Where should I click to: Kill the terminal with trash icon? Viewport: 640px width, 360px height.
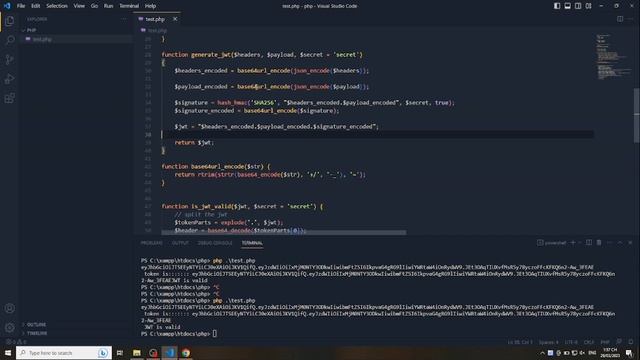coord(599,242)
